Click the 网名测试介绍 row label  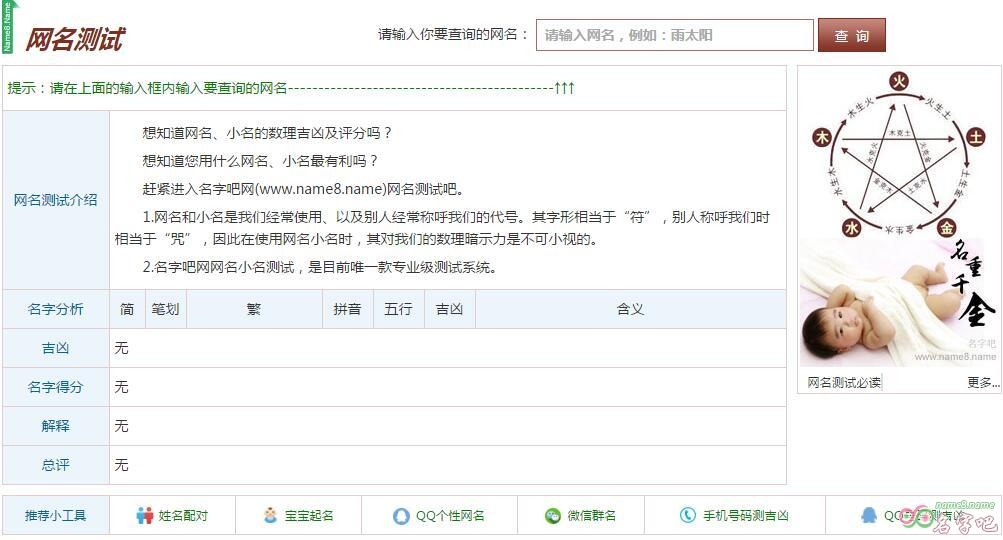tap(56, 200)
